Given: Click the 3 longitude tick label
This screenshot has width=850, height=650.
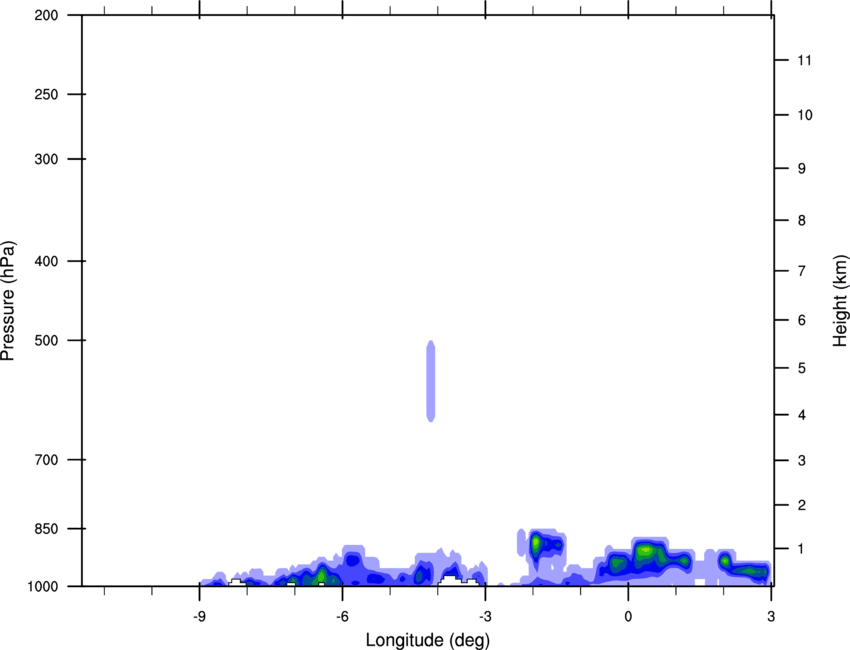Looking at the screenshot, I should pos(771,616).
